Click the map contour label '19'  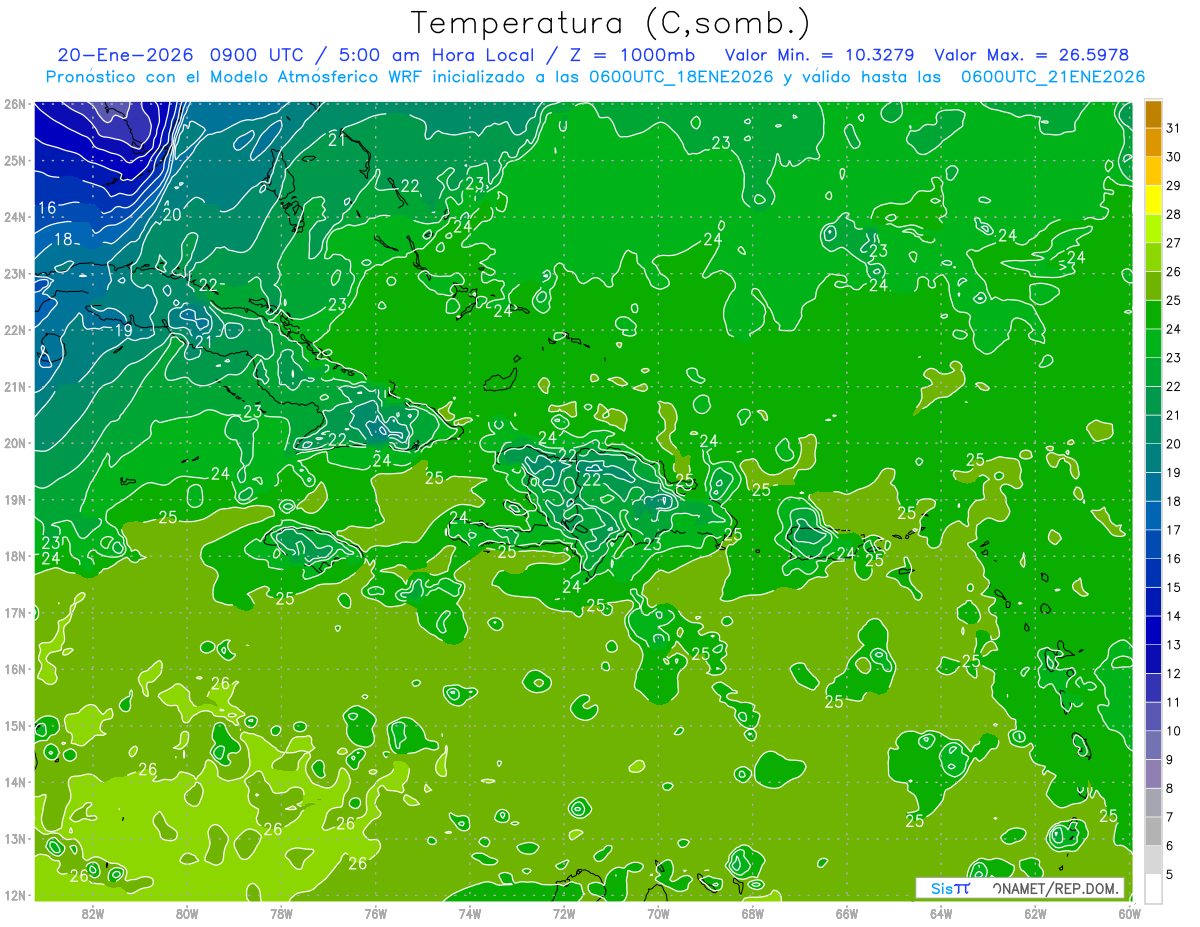coord(124,331)
